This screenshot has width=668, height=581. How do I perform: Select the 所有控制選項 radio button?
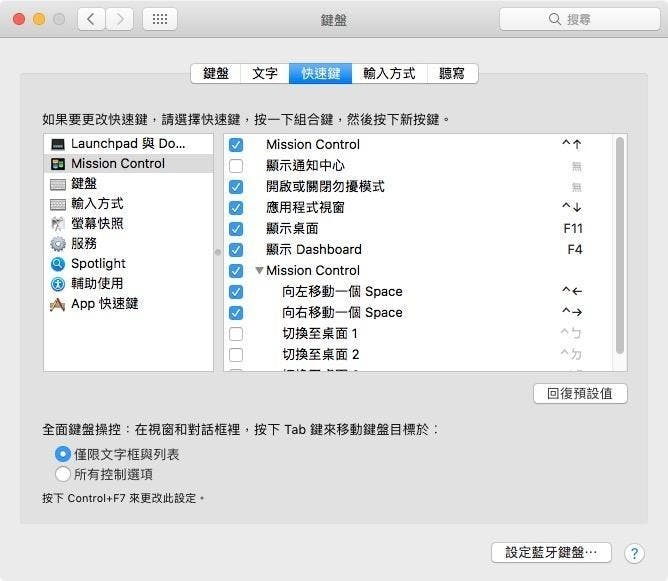coord(63,474)
